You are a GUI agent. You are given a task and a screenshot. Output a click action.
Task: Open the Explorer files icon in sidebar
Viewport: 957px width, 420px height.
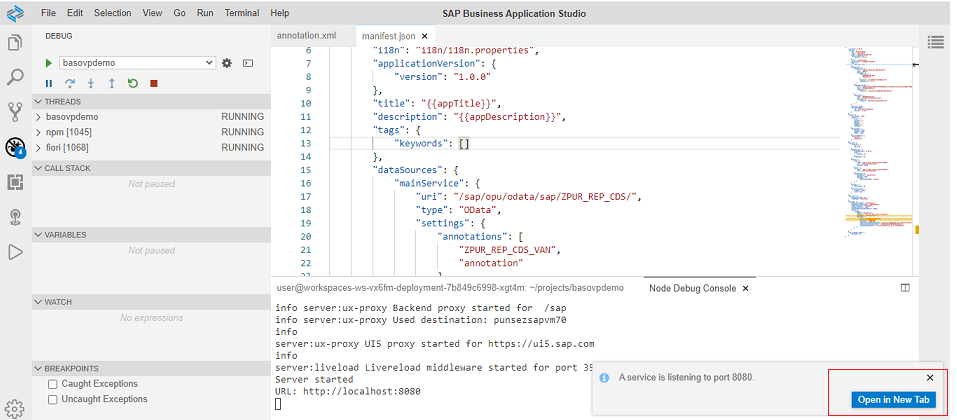[x=15, y=43]
